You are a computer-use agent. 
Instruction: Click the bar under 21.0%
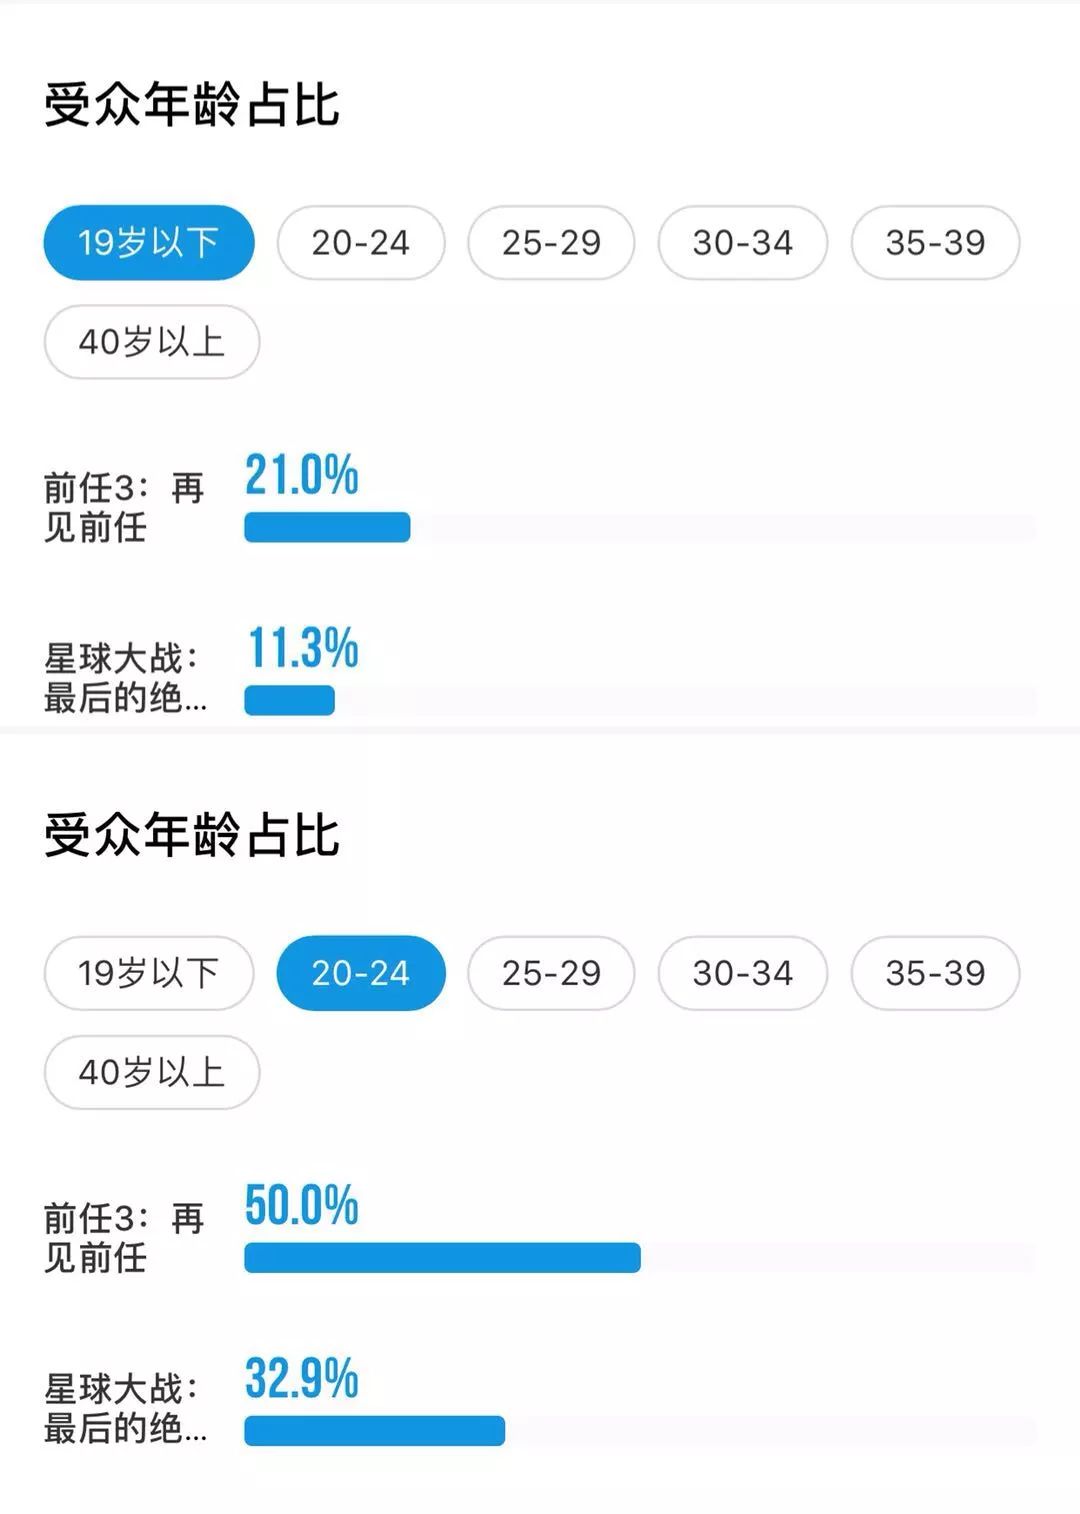[x=327, y=527]
